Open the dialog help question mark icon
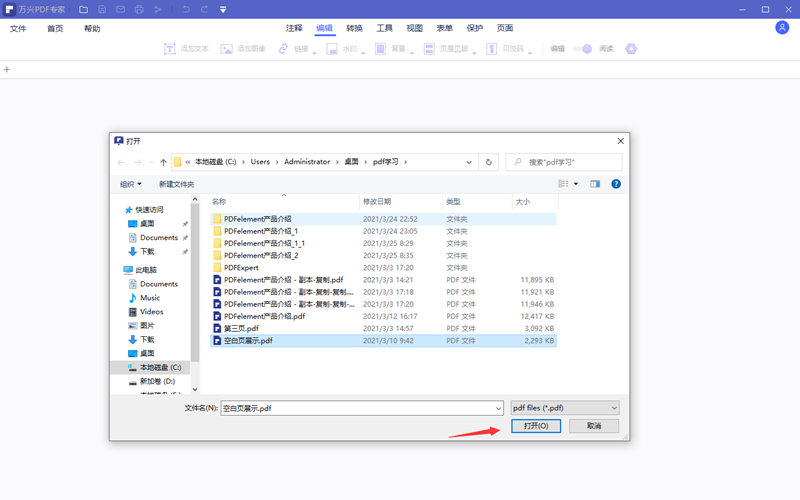The width and height of the screenshot is (800, 500). (616, 184)
